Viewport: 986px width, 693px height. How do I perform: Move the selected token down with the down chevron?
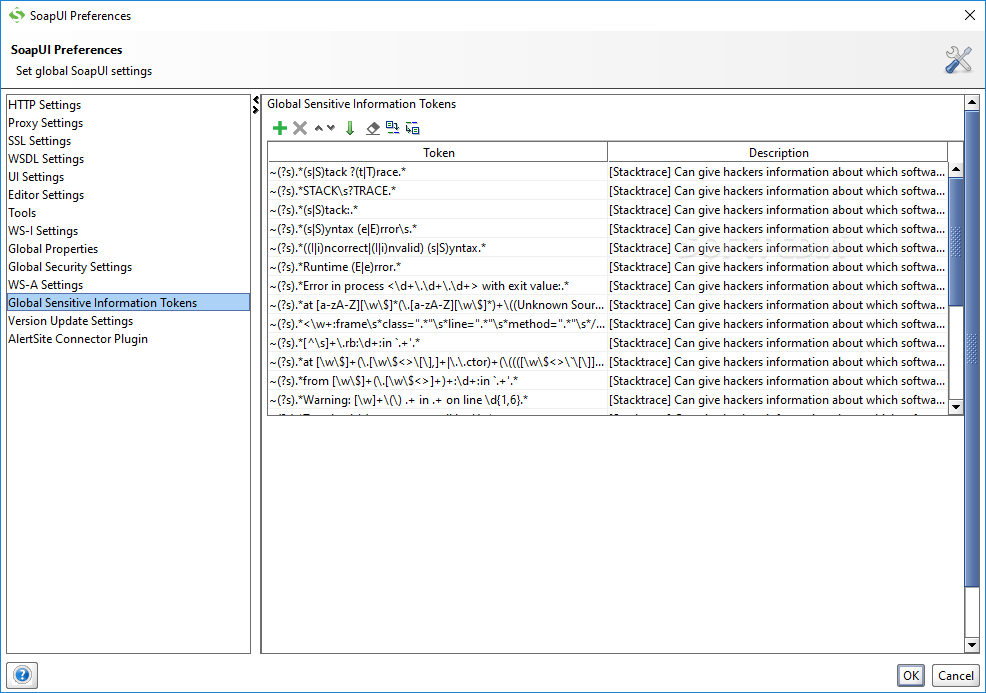click(x=331, y=128)
